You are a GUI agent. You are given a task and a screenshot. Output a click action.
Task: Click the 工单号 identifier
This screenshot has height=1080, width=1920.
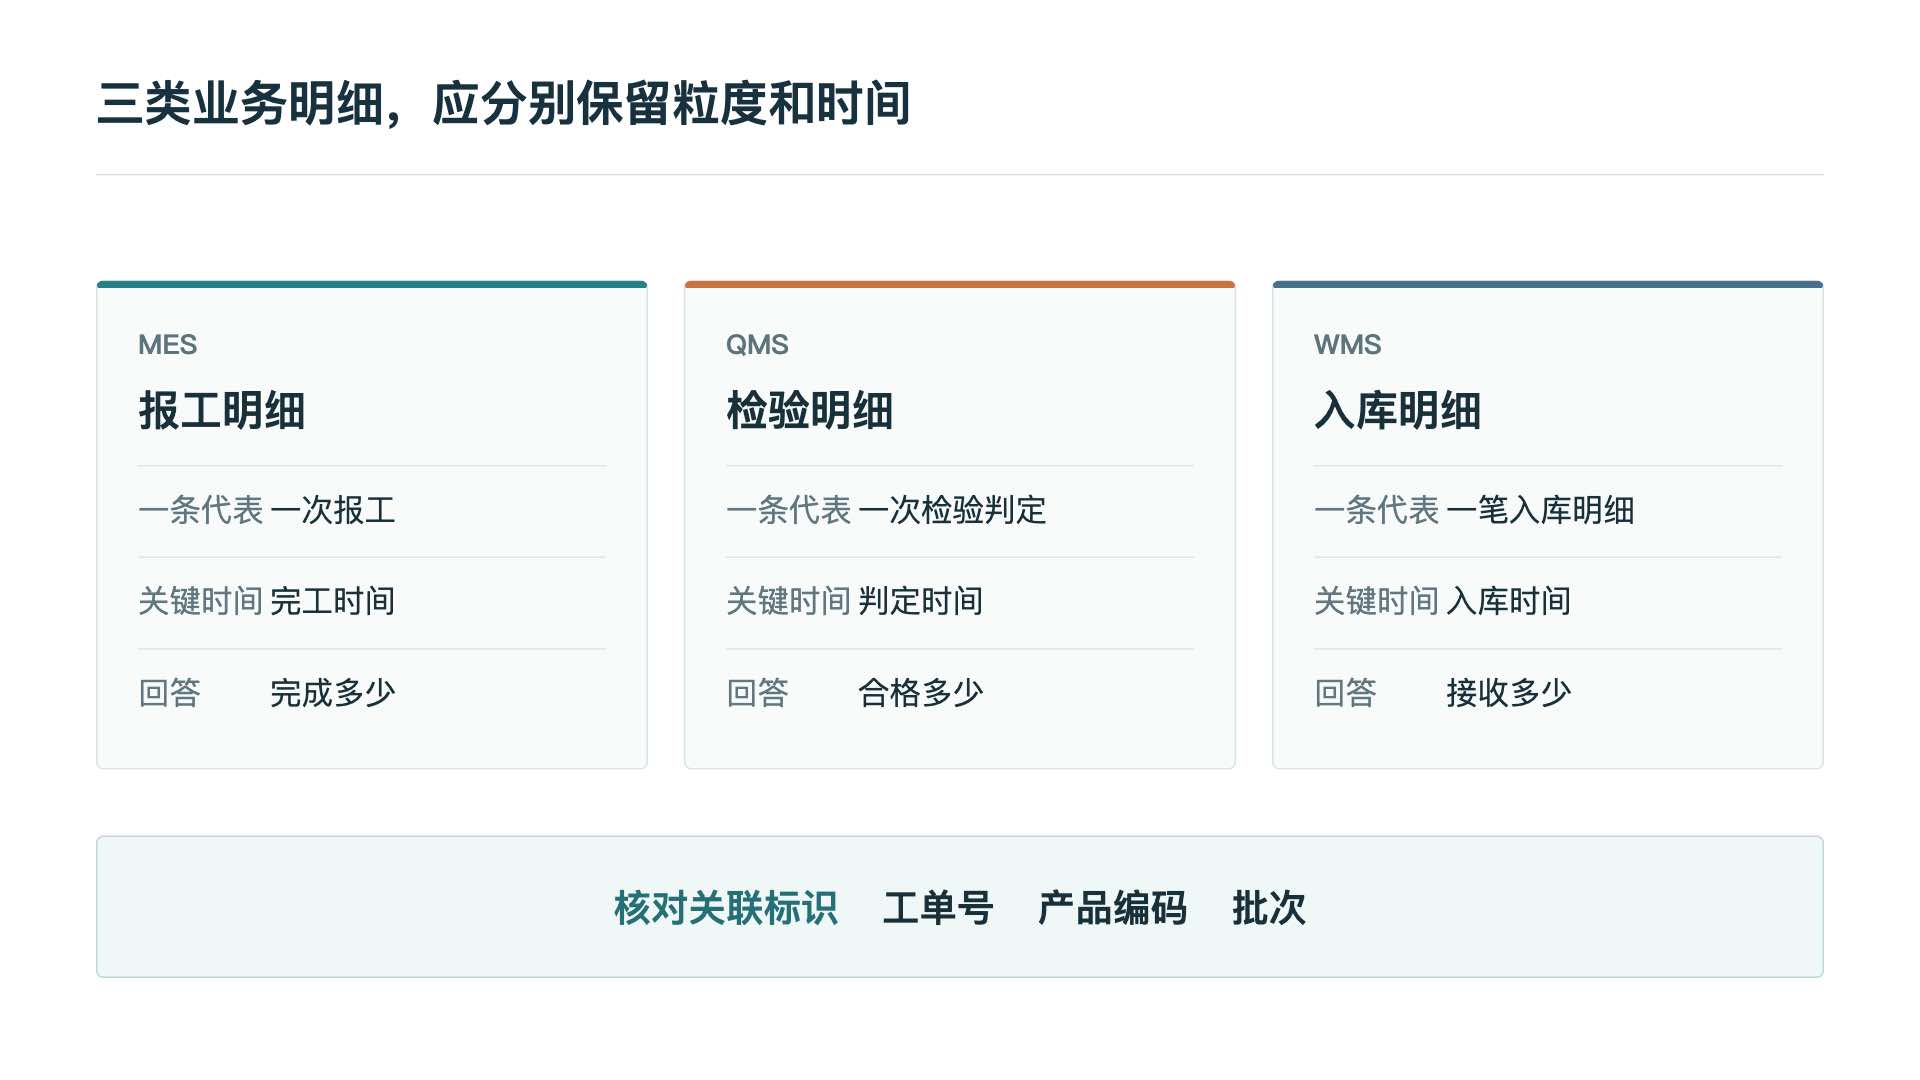(x=938, y=908)
